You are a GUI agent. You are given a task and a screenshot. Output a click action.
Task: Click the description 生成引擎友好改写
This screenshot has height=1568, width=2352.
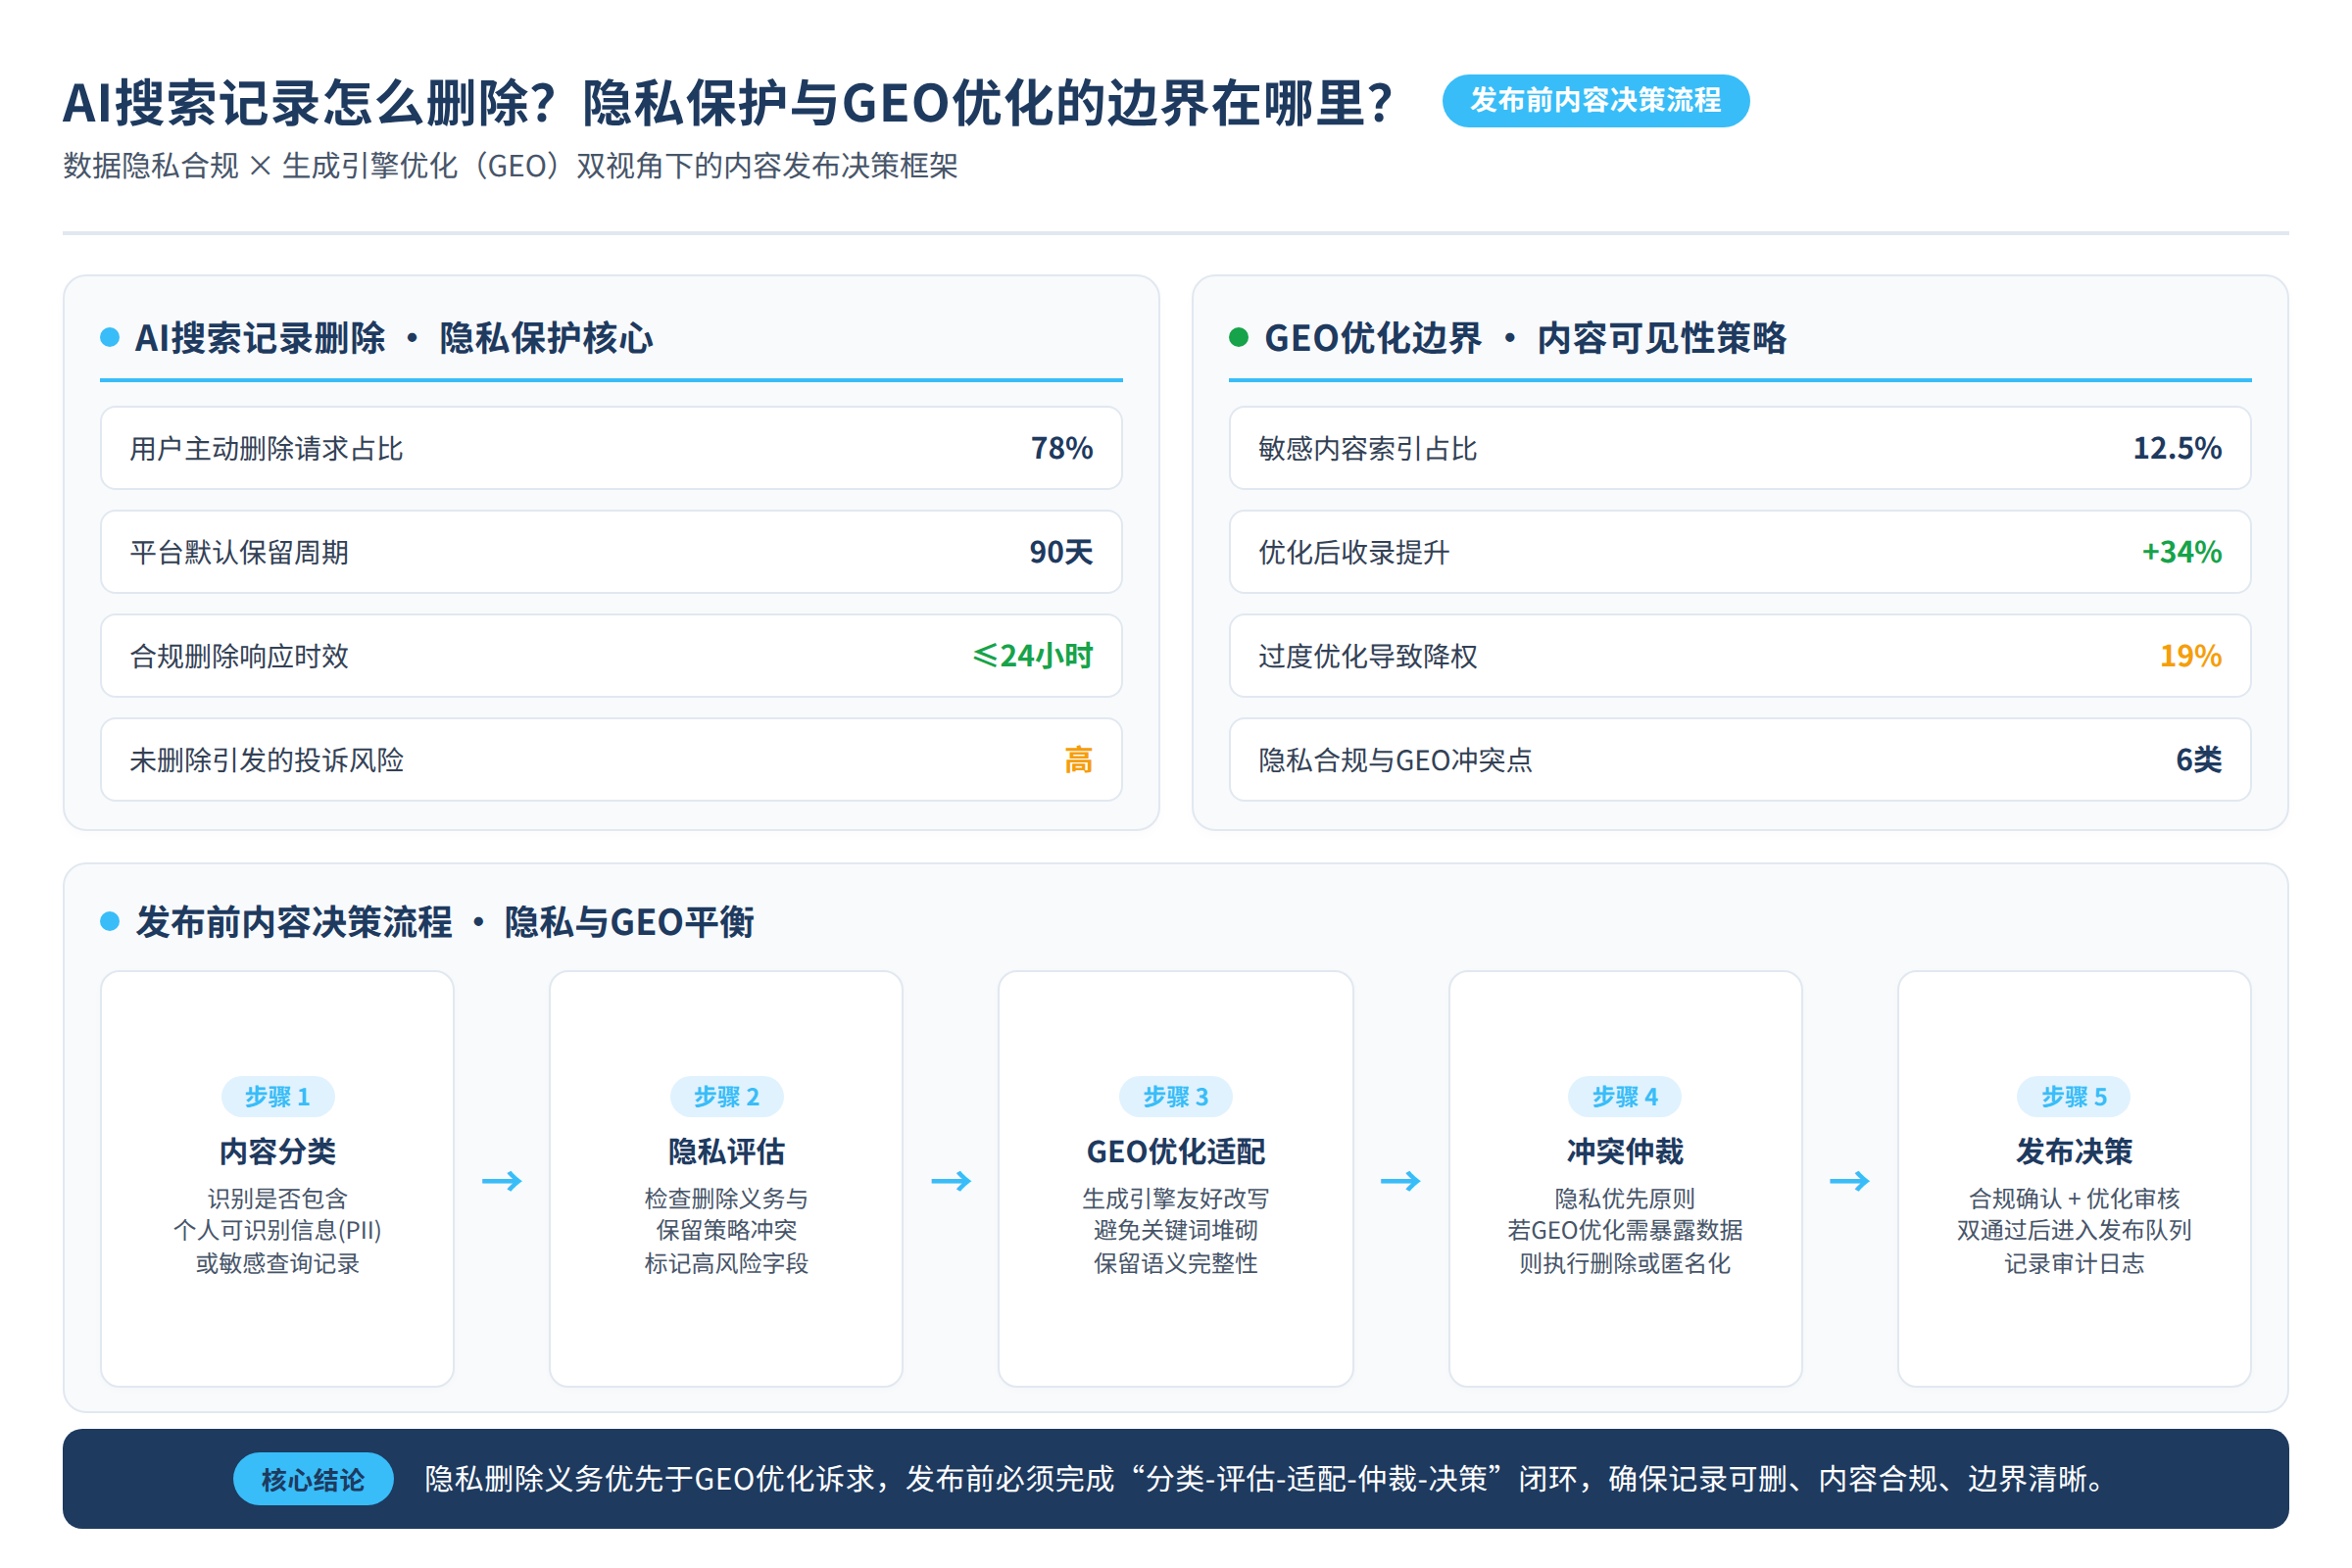click(x=1175, y=1198)
